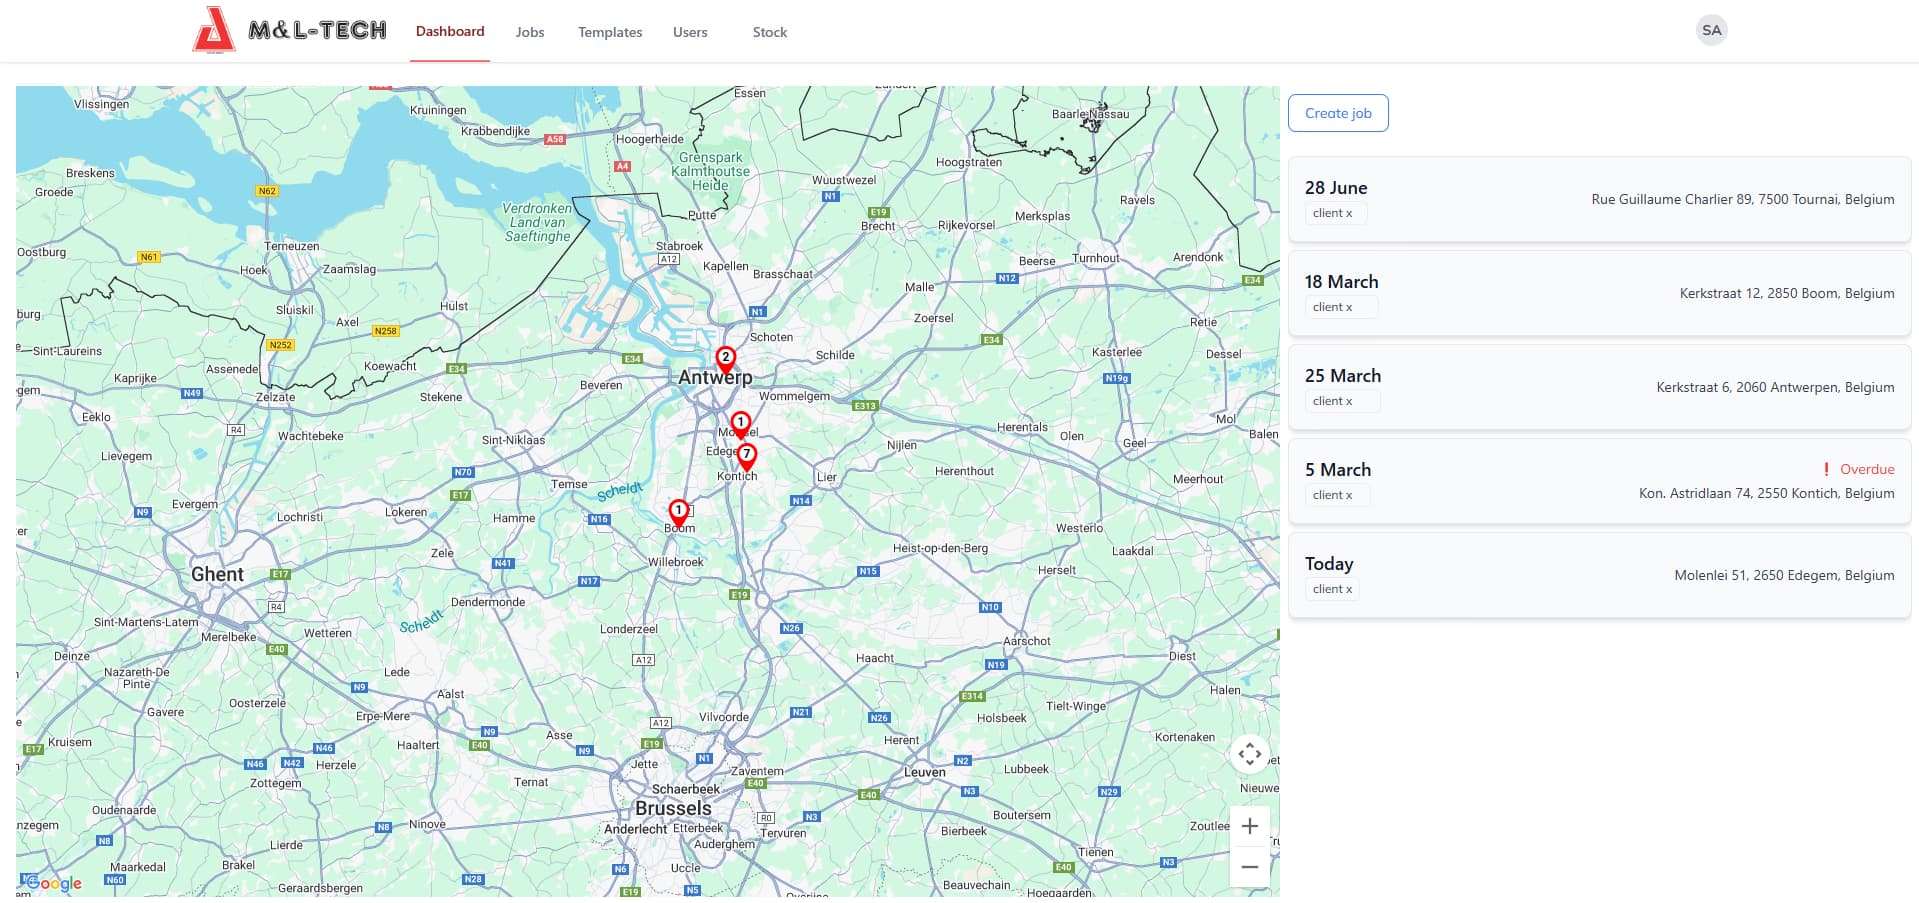Open the overdue 5 March job

pyautogui.click(x=1599, y=481)
